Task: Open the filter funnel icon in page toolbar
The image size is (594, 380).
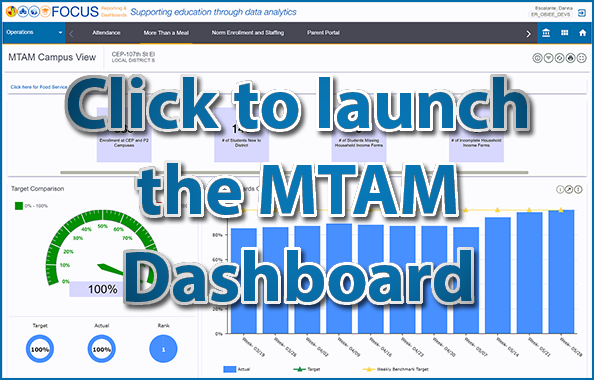Action: coord(548,58)
